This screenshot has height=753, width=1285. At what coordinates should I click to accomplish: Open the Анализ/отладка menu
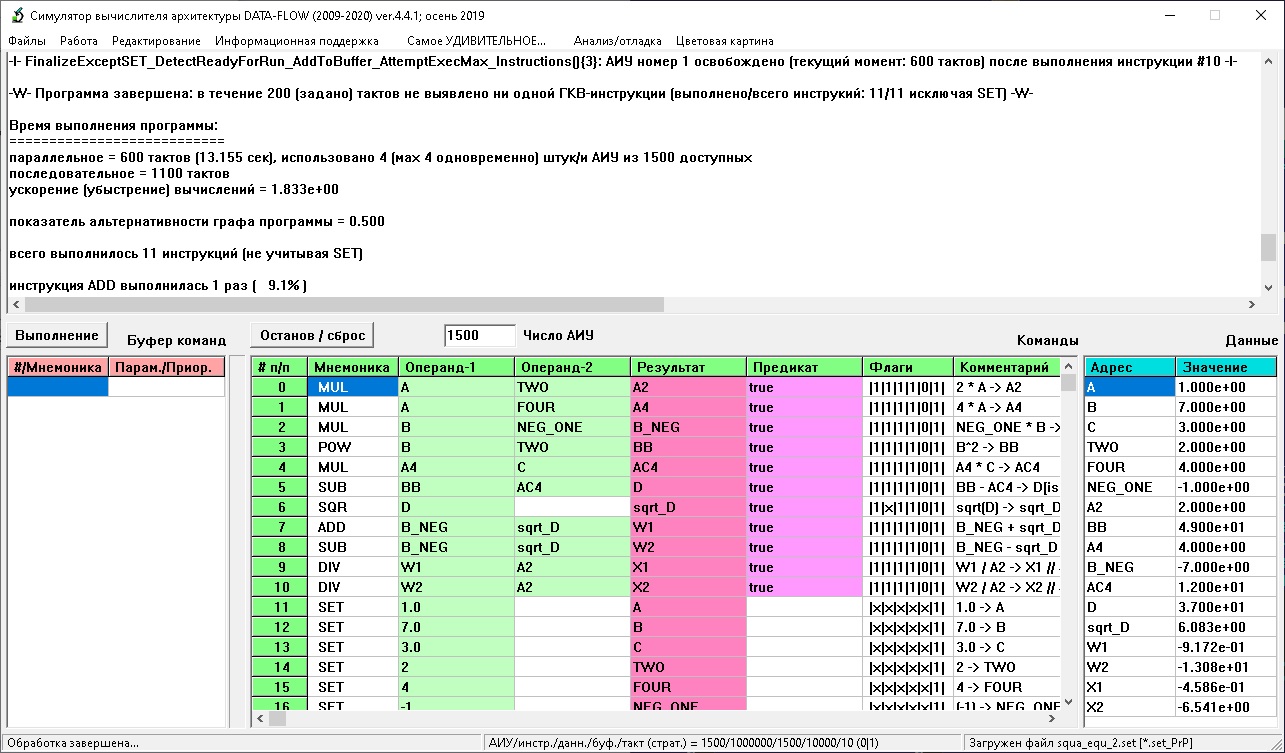(x=617, y=41)
